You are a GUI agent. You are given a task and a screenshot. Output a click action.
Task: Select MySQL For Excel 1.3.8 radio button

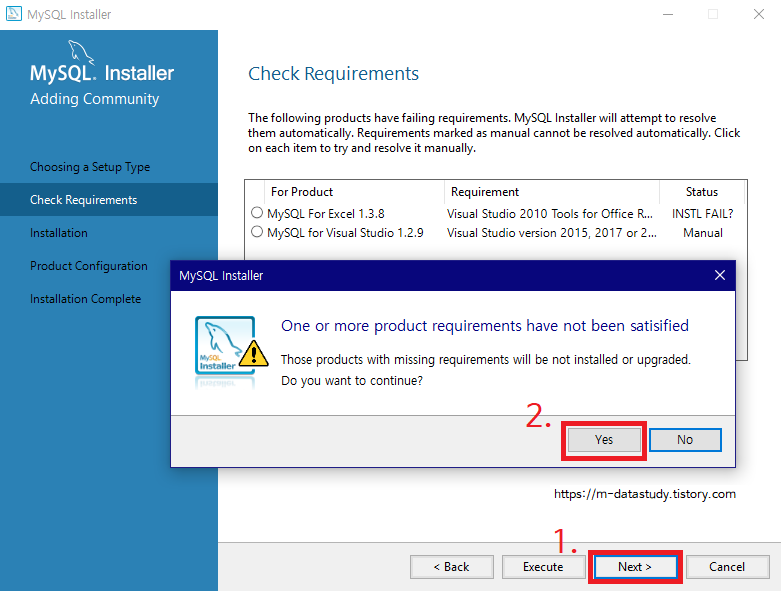[x=257, y=213]
